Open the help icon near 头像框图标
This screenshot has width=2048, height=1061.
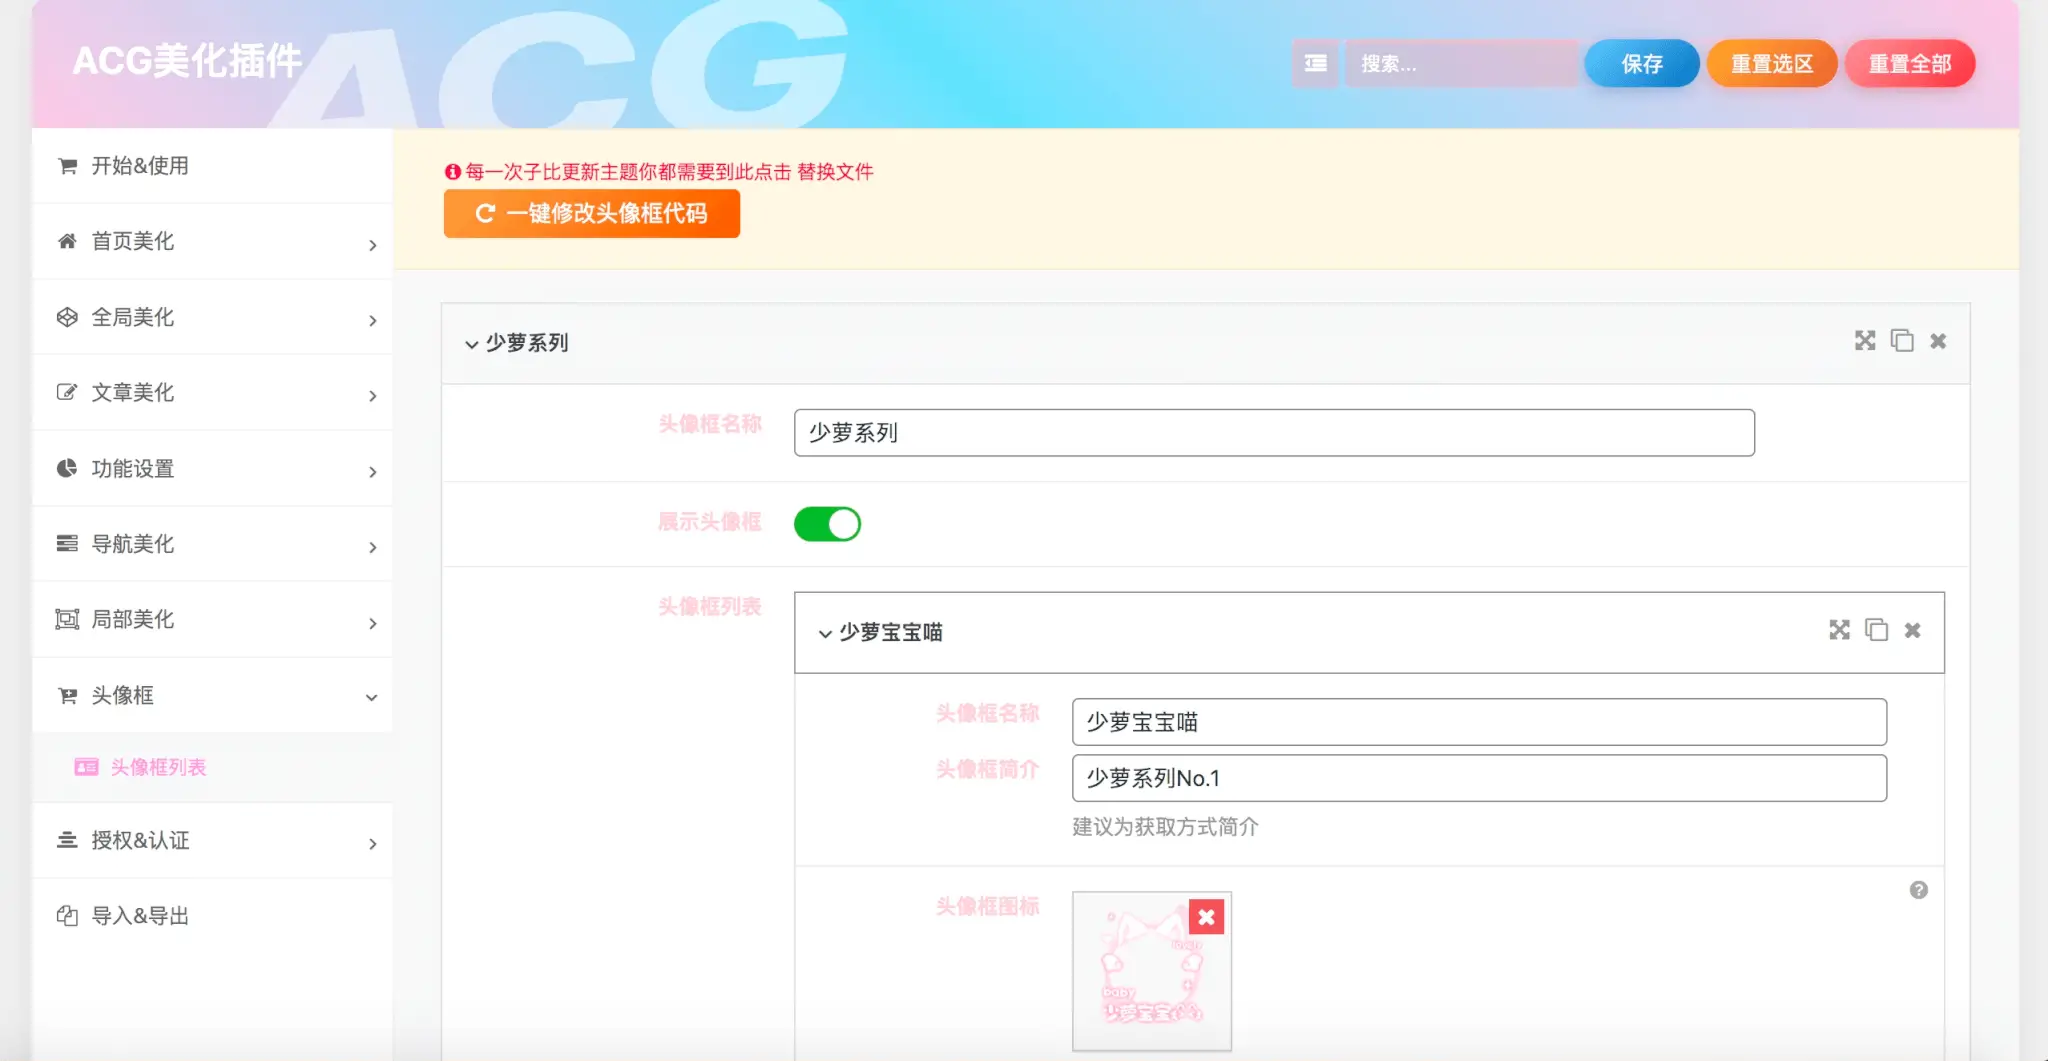coord(1918,889)
